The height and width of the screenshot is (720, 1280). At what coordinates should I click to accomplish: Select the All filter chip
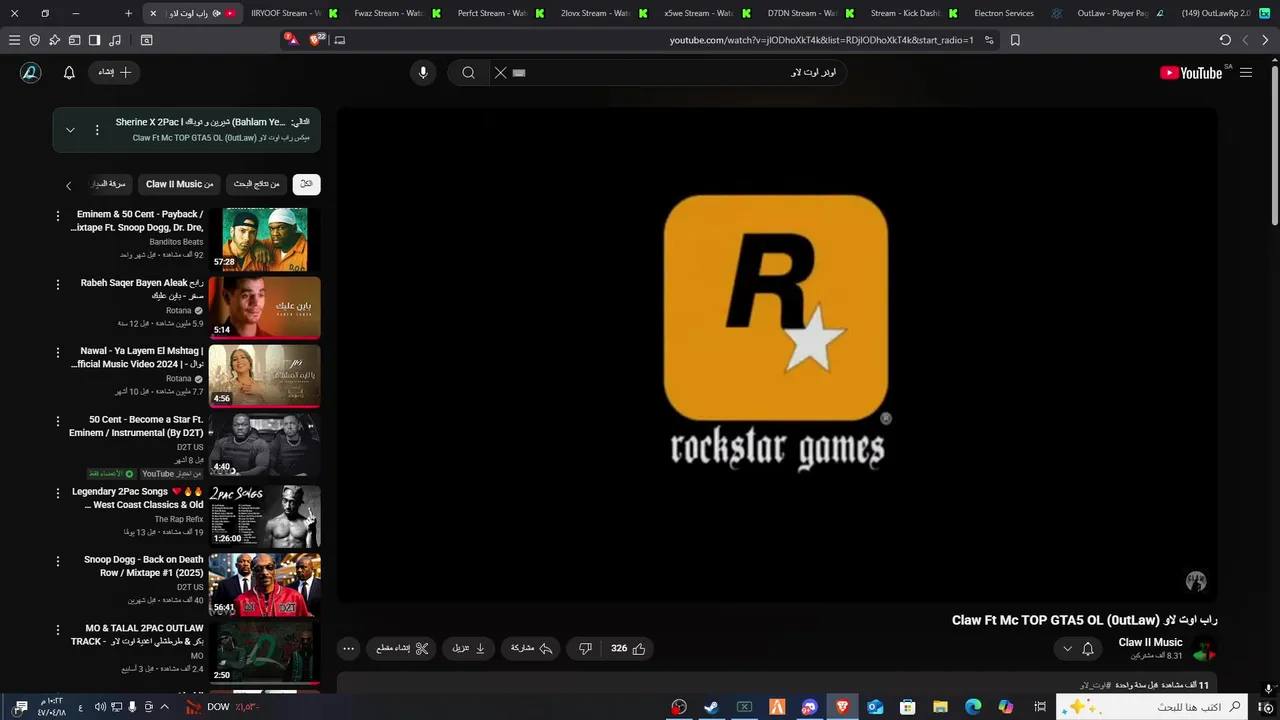coord(306,184)
